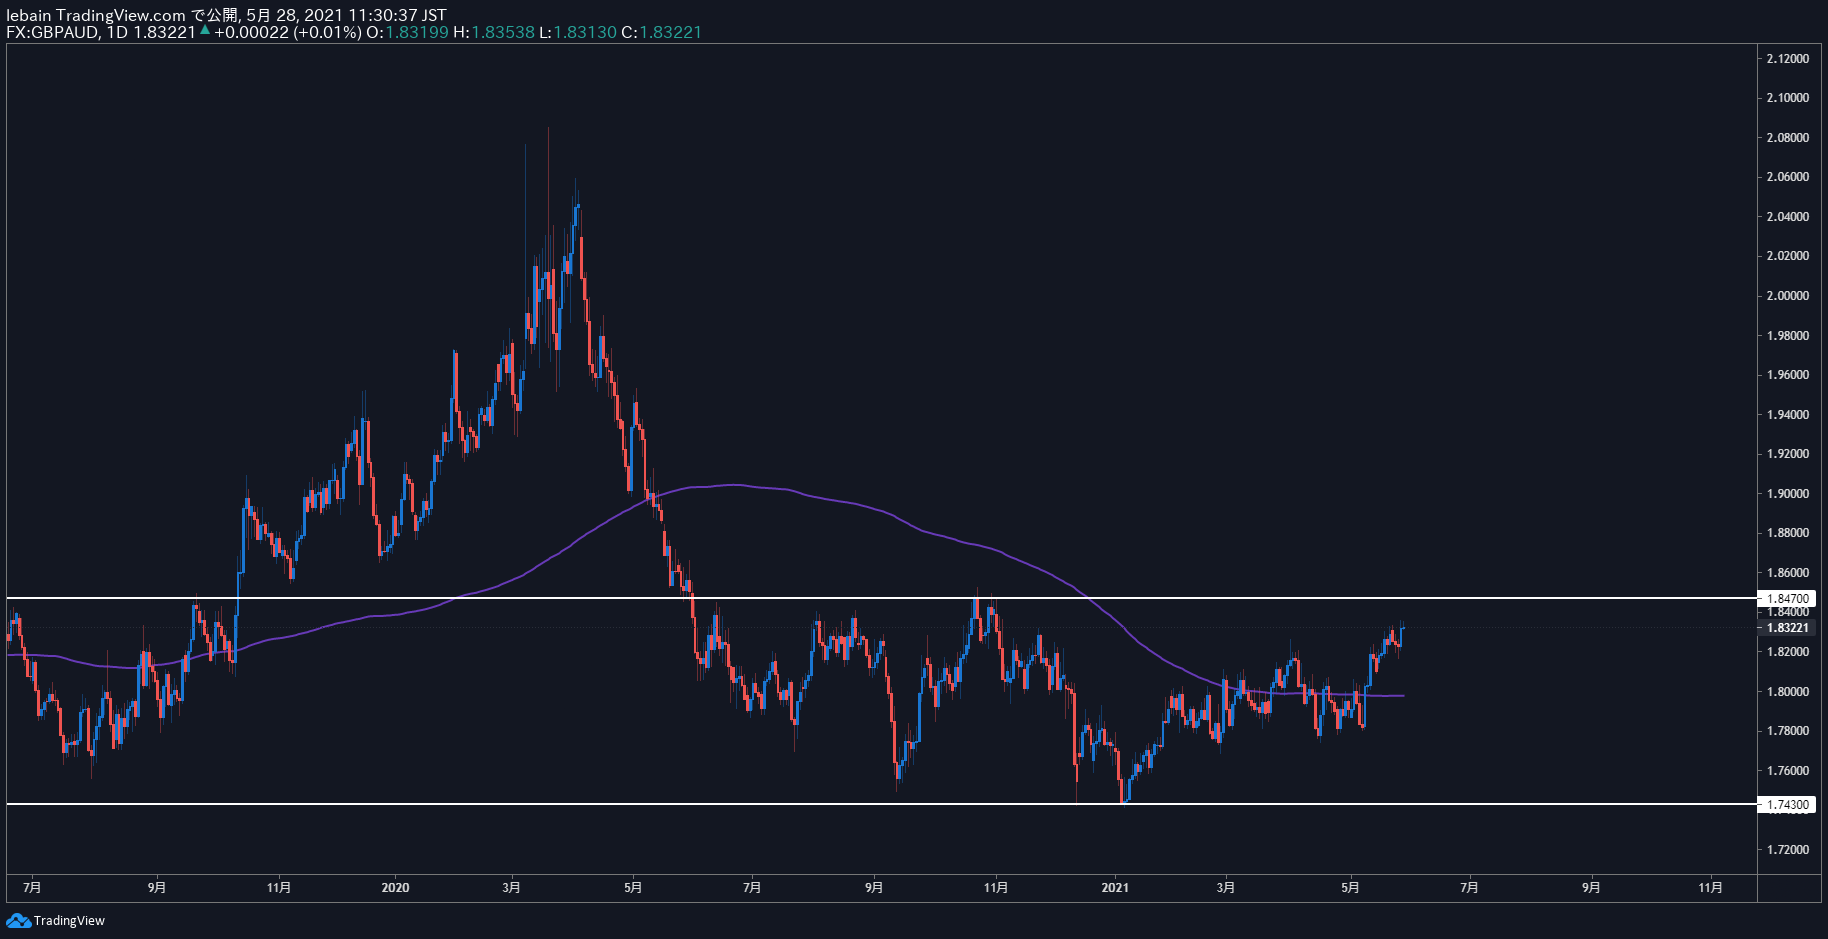Click the high value H:1.83538
Screen dimensions: 1828x939
coord(494,32)
